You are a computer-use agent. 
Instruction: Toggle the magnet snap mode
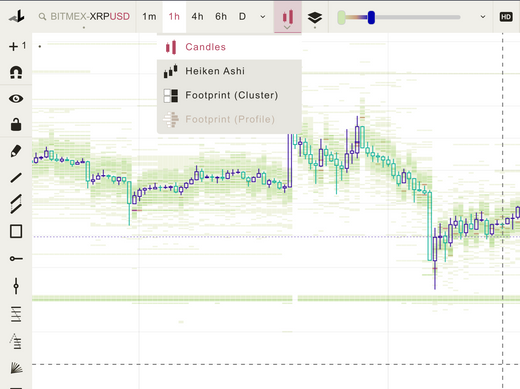(16, 72)
